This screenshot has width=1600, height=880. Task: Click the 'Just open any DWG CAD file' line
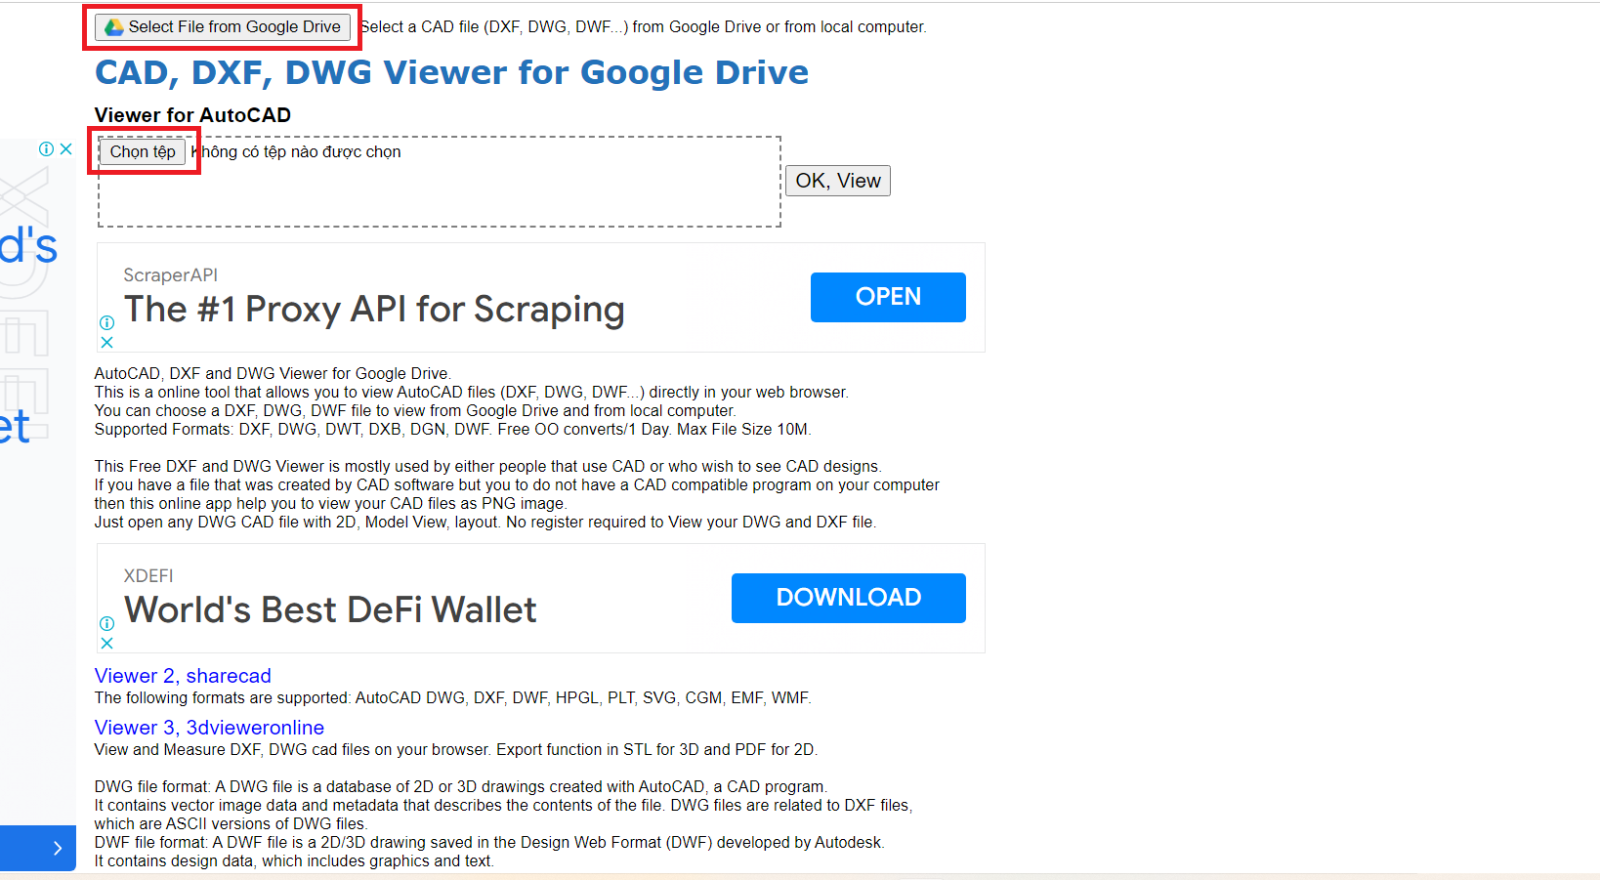pos(486,523)
